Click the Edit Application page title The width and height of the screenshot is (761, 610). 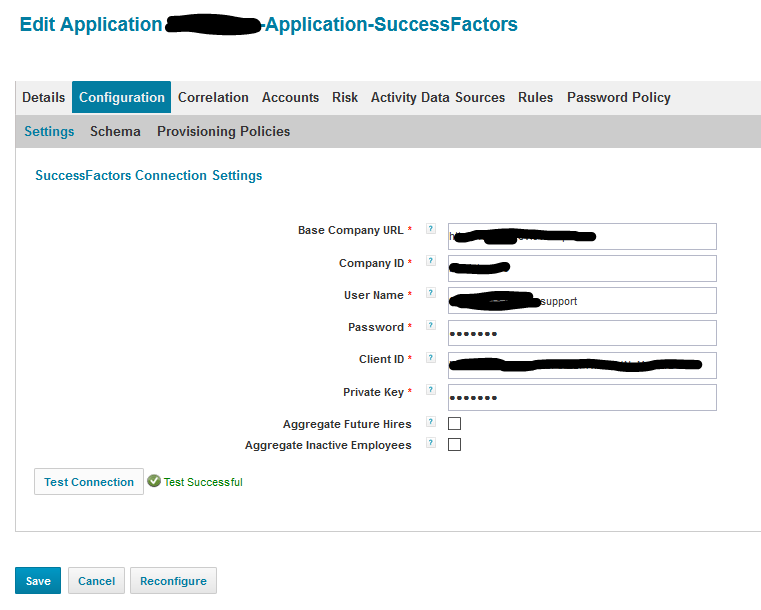(x=268, y=24)
